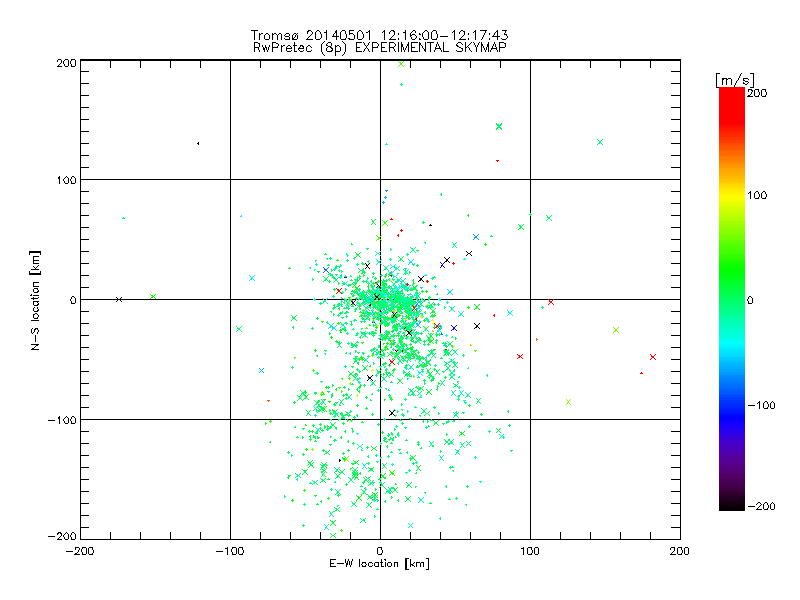Screen dimensions: 800x600
Task: Click the colorbar tick label '-100'
Action: 761,405
